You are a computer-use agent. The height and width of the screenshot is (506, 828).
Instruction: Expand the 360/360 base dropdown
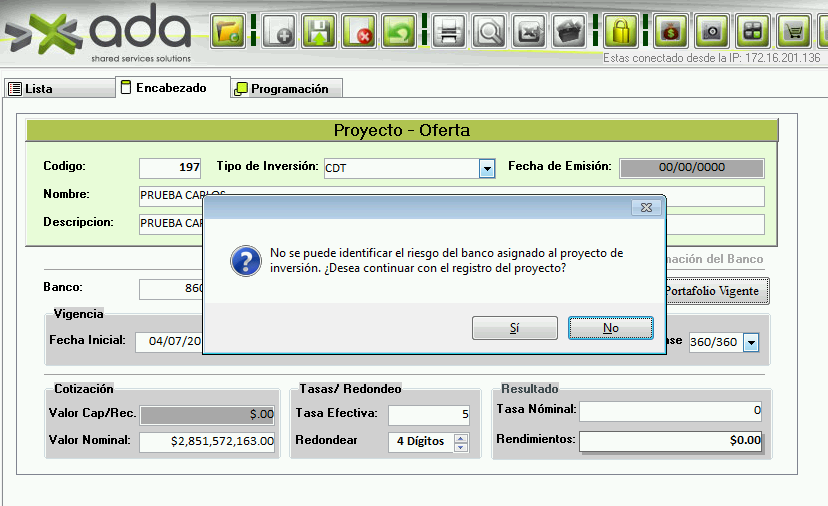pos(751,342)
